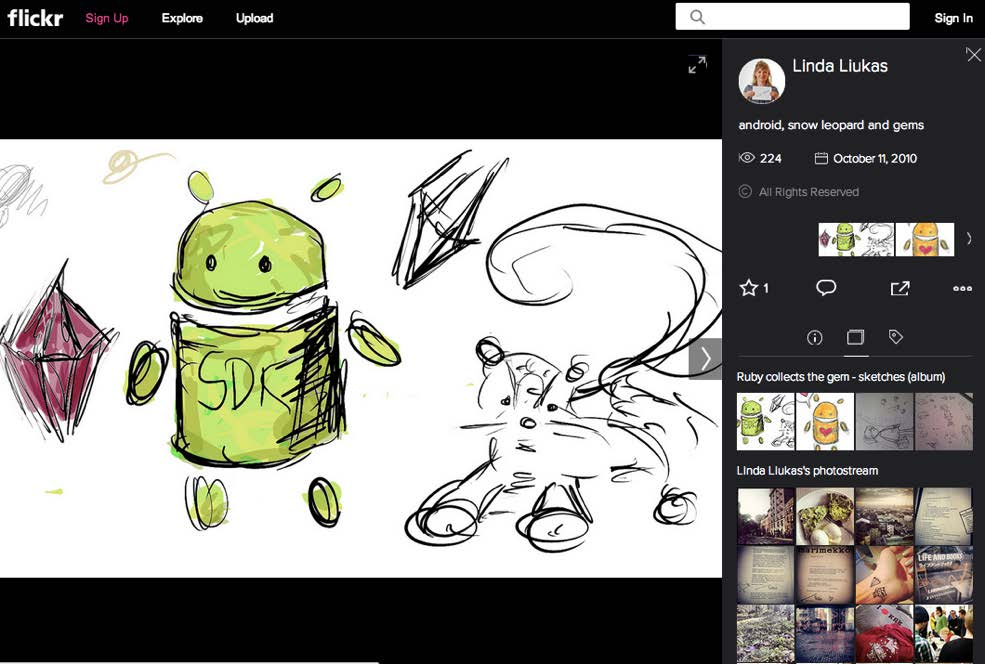Go to next photo with arrow
The image size is (985, 664).
pyautogui.click(x=705, y=359)
